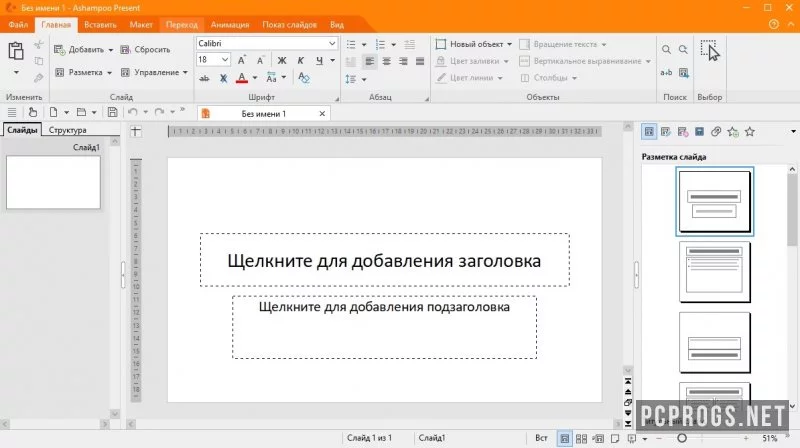This screenshot has height=448, width=800.
Task: Align text left in paragraph group
Action: 369,61
